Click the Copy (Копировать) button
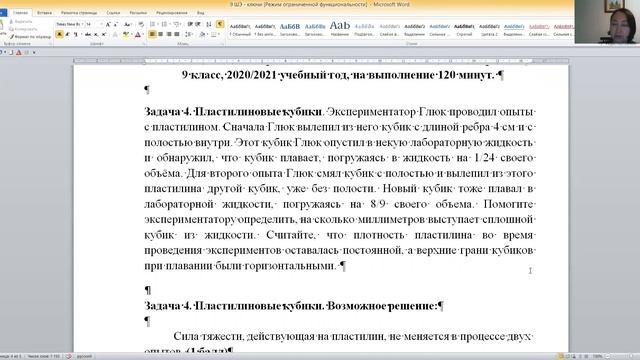 coord(24,29)
